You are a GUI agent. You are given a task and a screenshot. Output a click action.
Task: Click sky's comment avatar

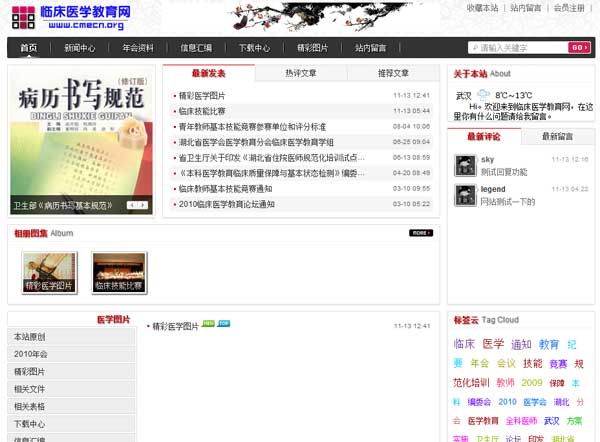coord(464,165)
